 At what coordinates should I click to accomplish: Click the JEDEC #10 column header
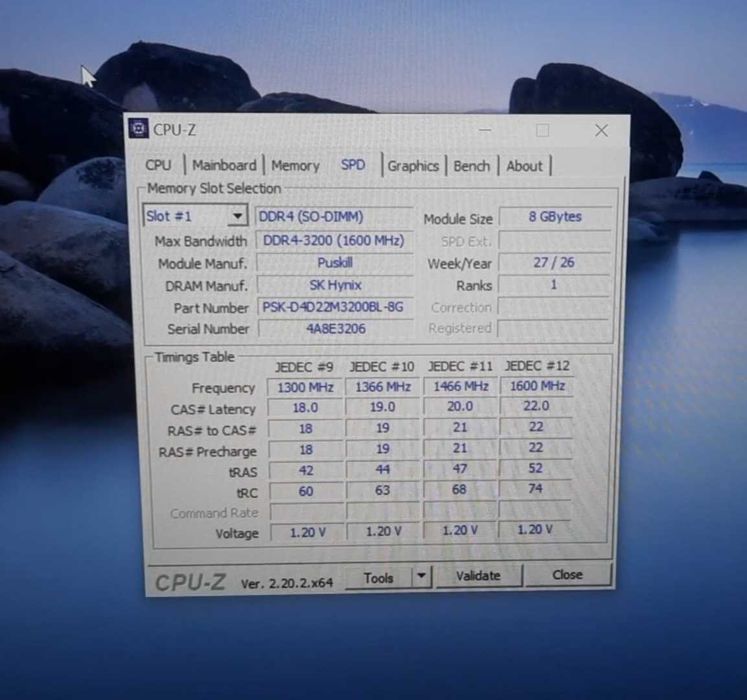(382, 366)
